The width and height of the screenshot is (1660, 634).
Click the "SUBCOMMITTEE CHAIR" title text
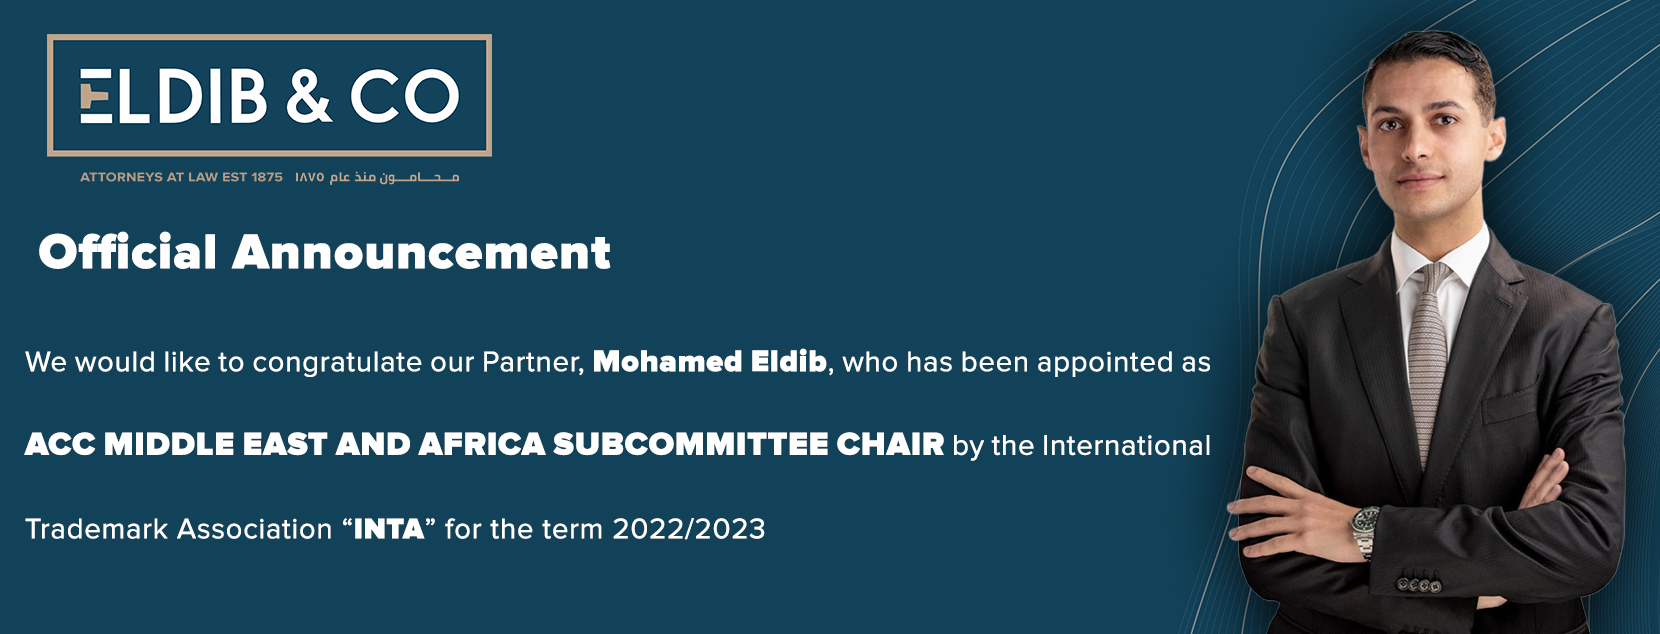coord(748,445)
